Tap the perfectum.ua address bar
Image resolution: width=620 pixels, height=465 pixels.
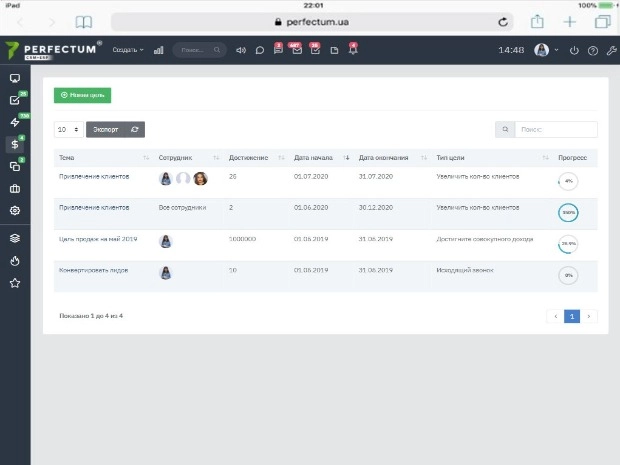click(312, 22)
